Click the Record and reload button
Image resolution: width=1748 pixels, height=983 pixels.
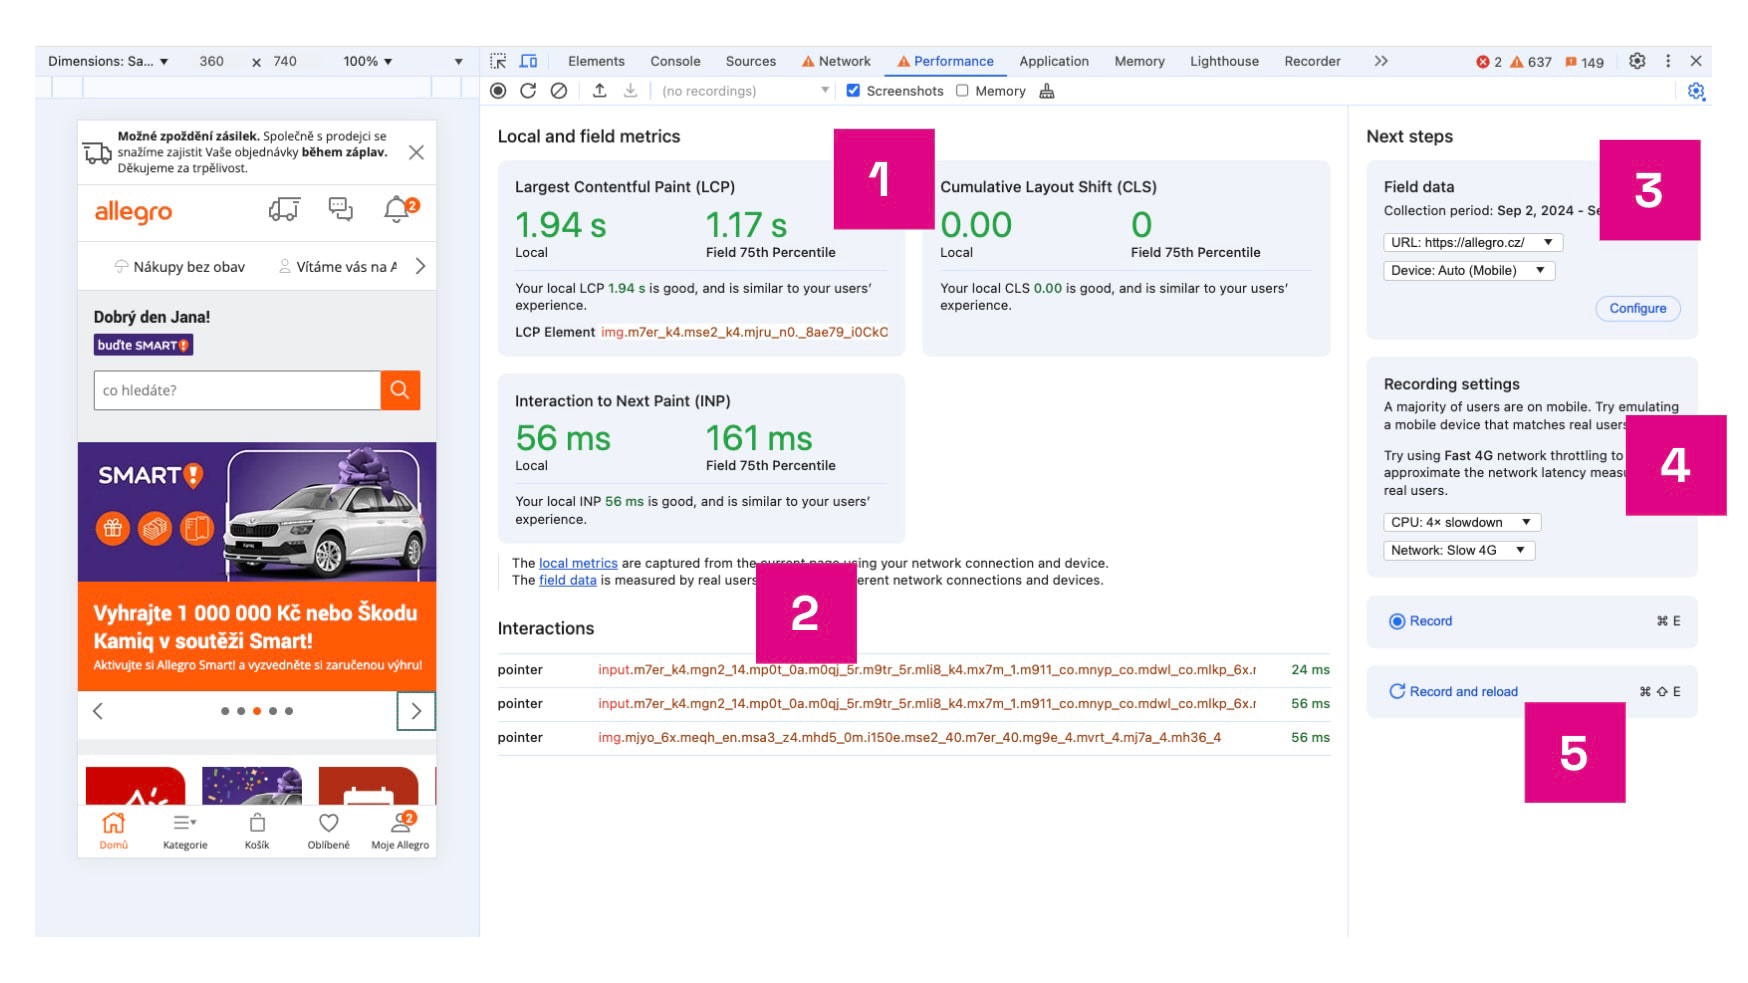tap(1463, 691)
